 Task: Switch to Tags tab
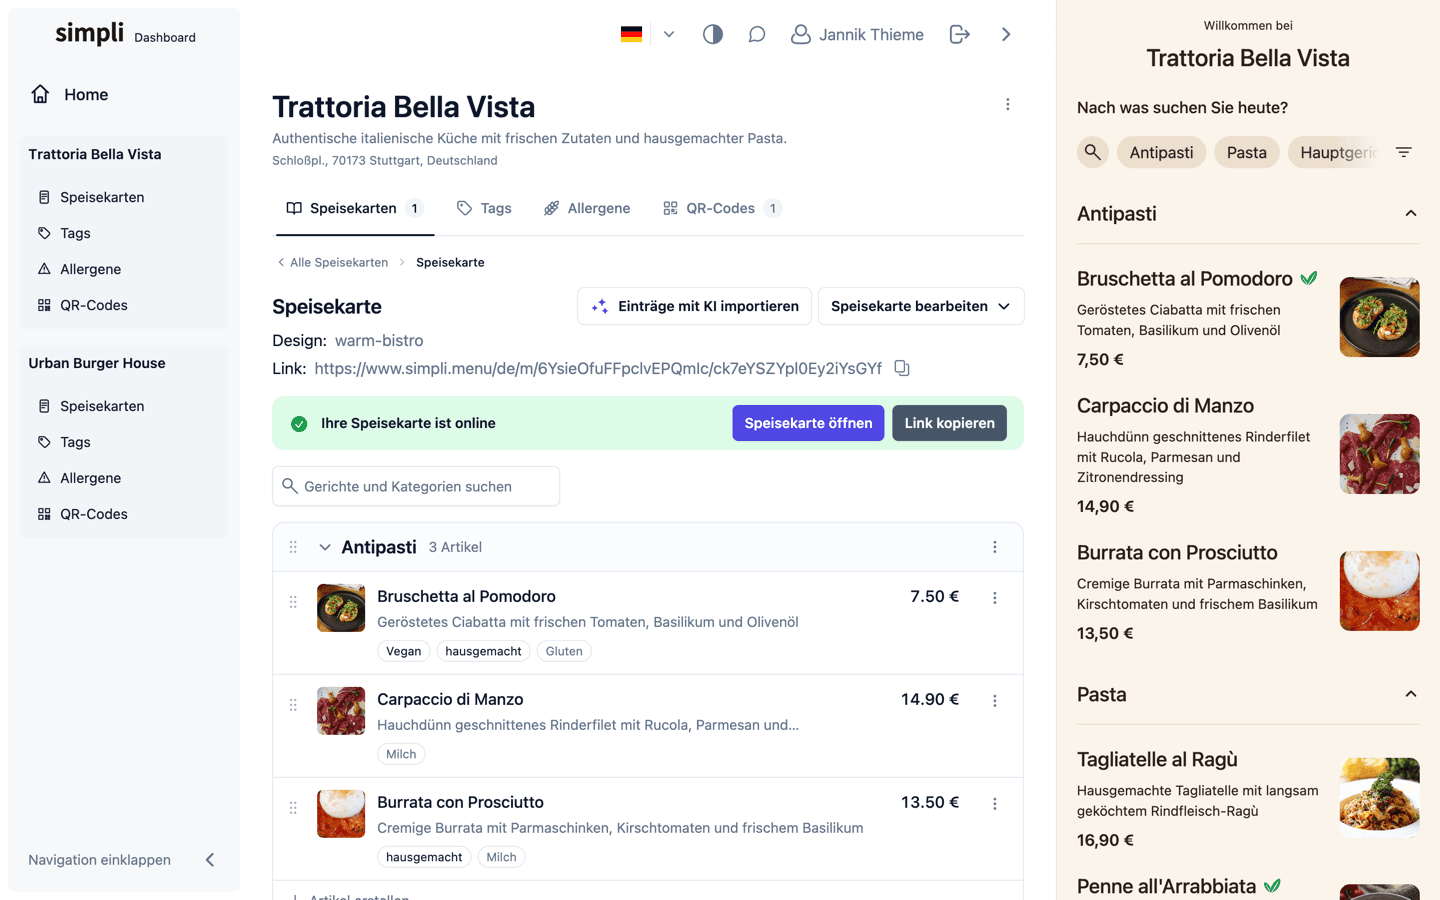coord(484,208)
